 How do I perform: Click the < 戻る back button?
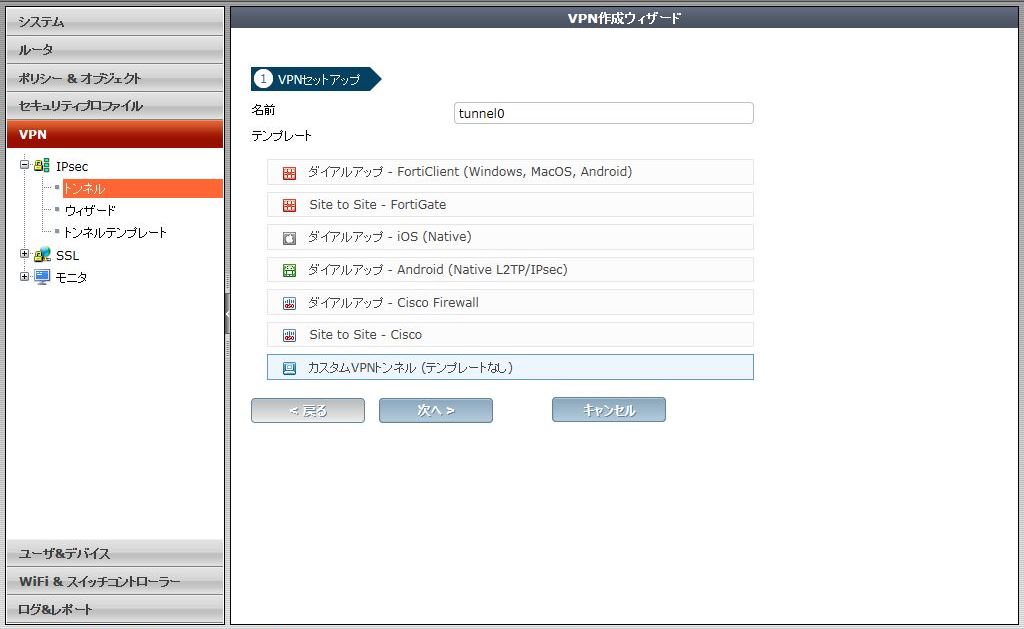pyautogui.click(x=308, y=410)
